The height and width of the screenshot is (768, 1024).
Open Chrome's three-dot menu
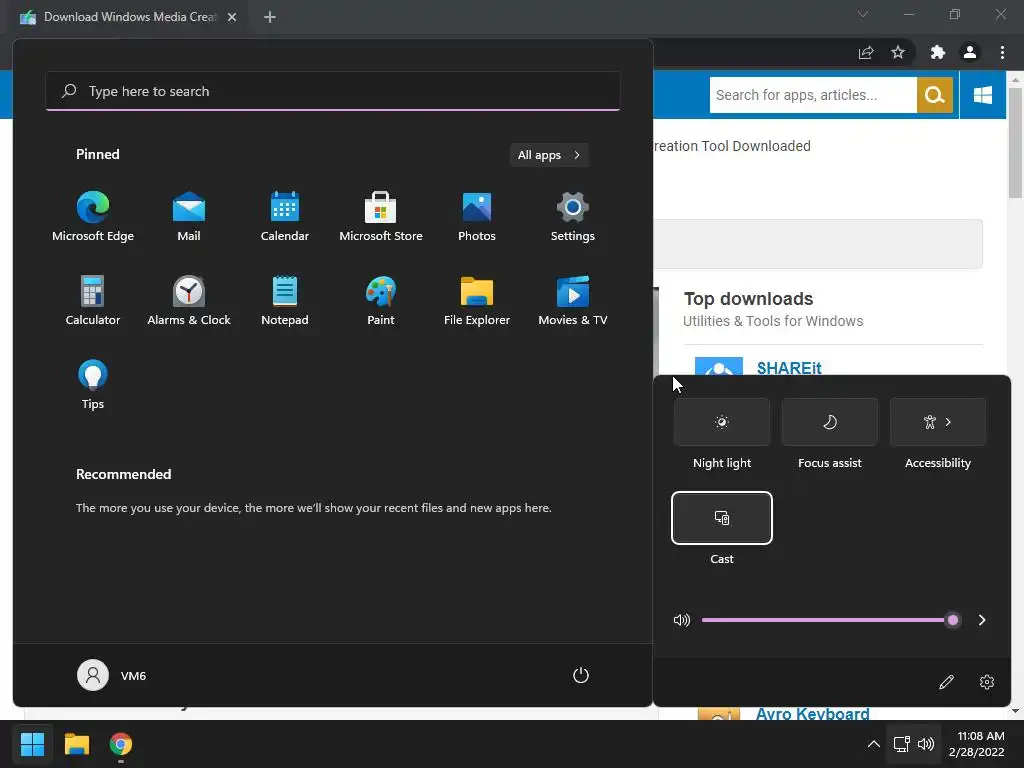coord(1002,53)
